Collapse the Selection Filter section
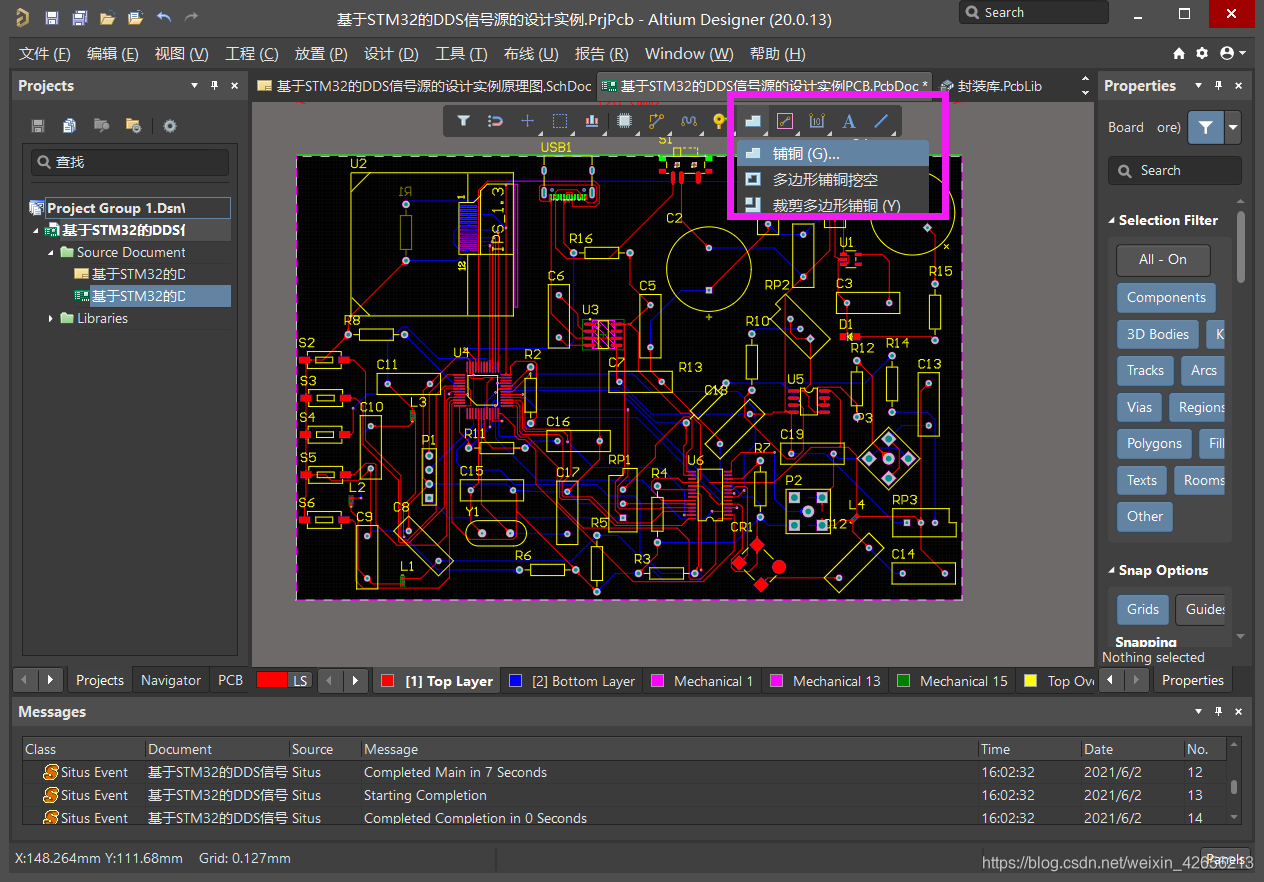1264x882 pixels. (1111, 220)
